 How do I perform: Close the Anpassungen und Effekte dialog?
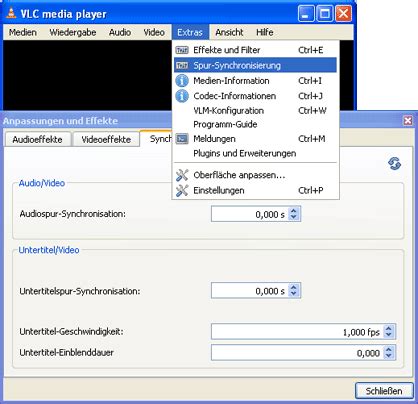pyautogui.click(x=408, y=121)
